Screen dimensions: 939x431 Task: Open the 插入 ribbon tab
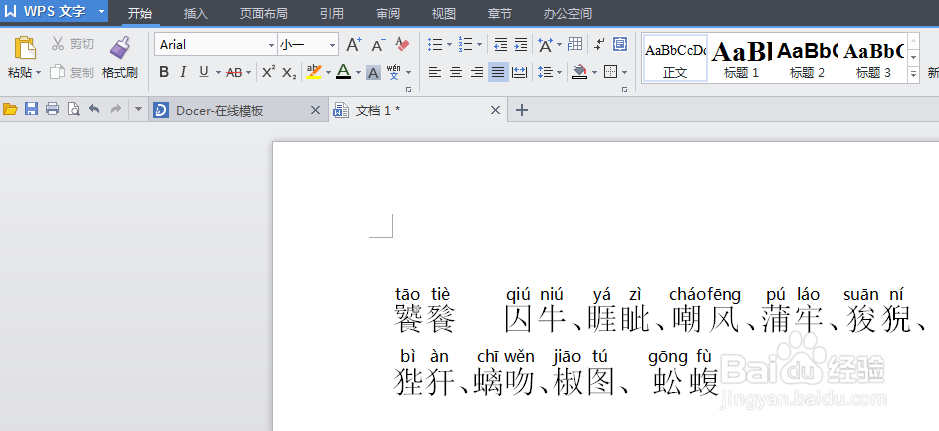coord(196,13)
